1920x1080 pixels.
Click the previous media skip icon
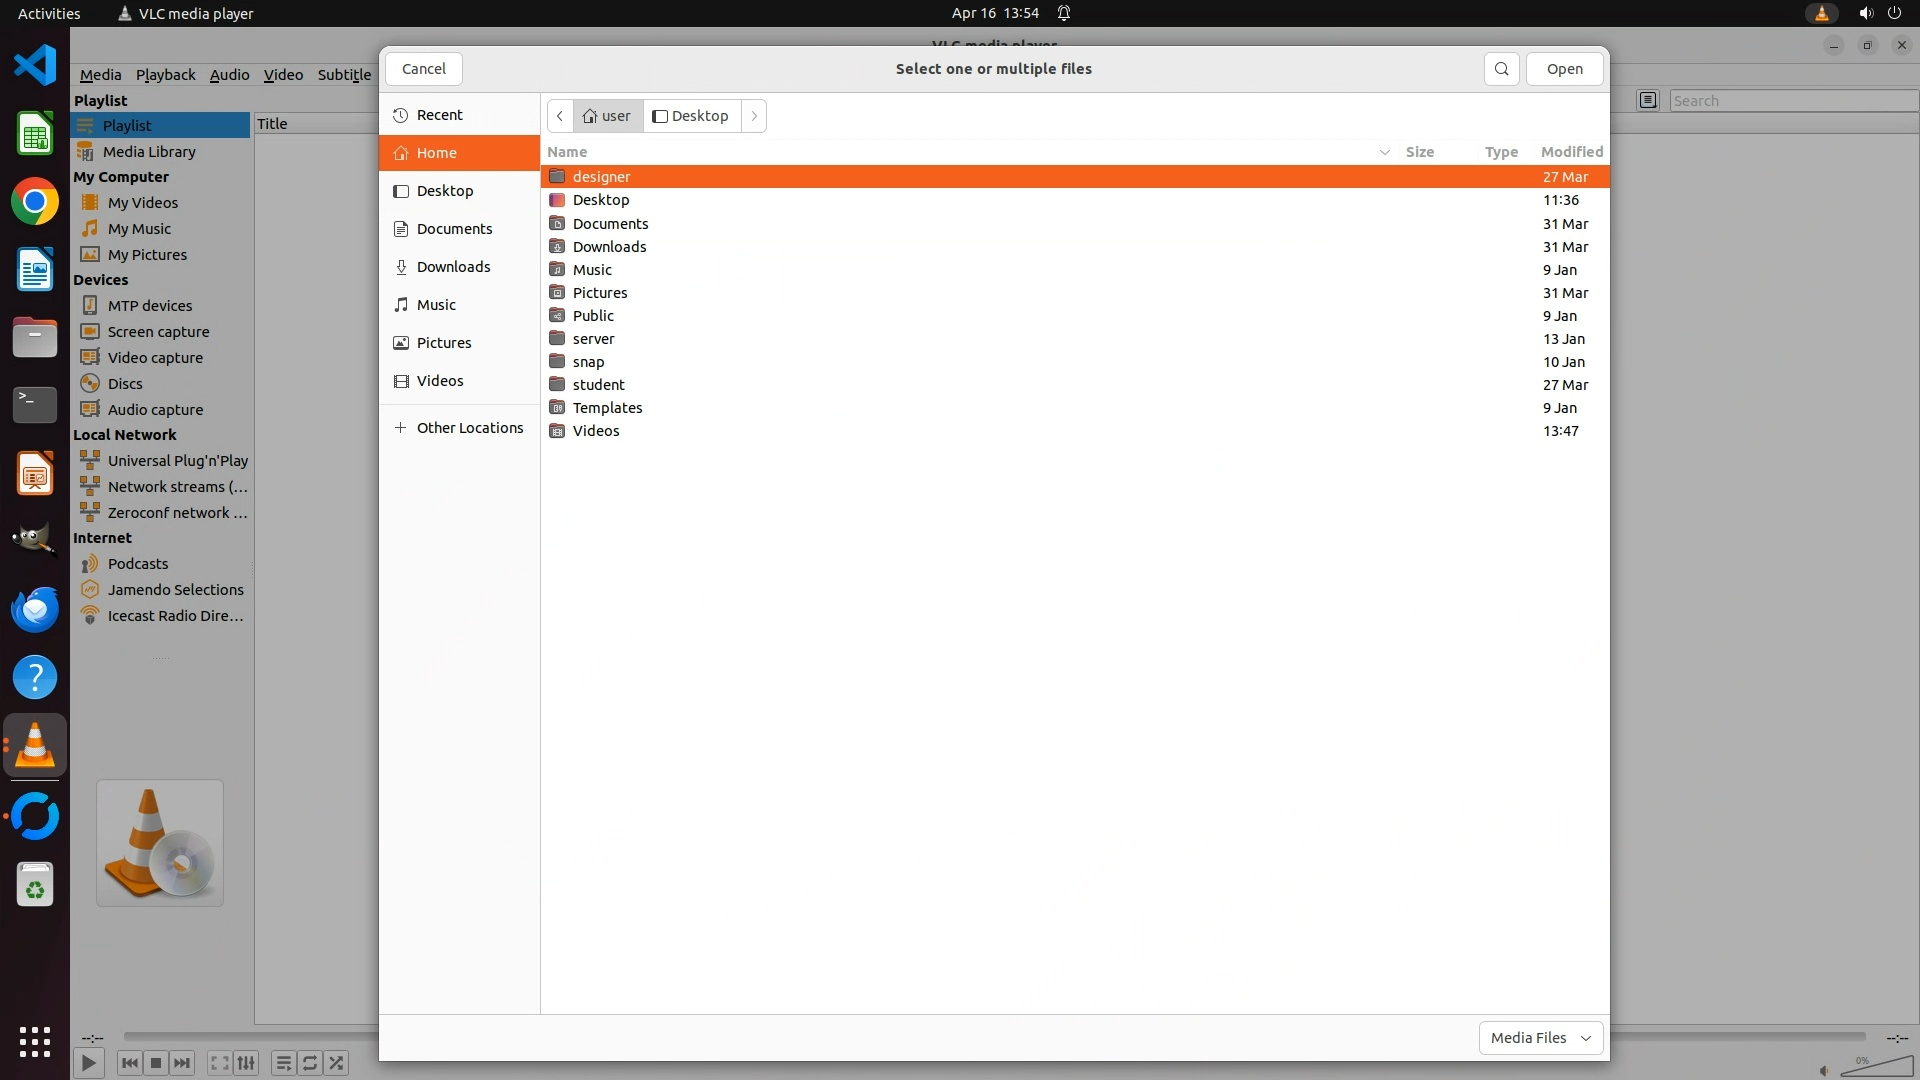click(x=129, y=1063)
